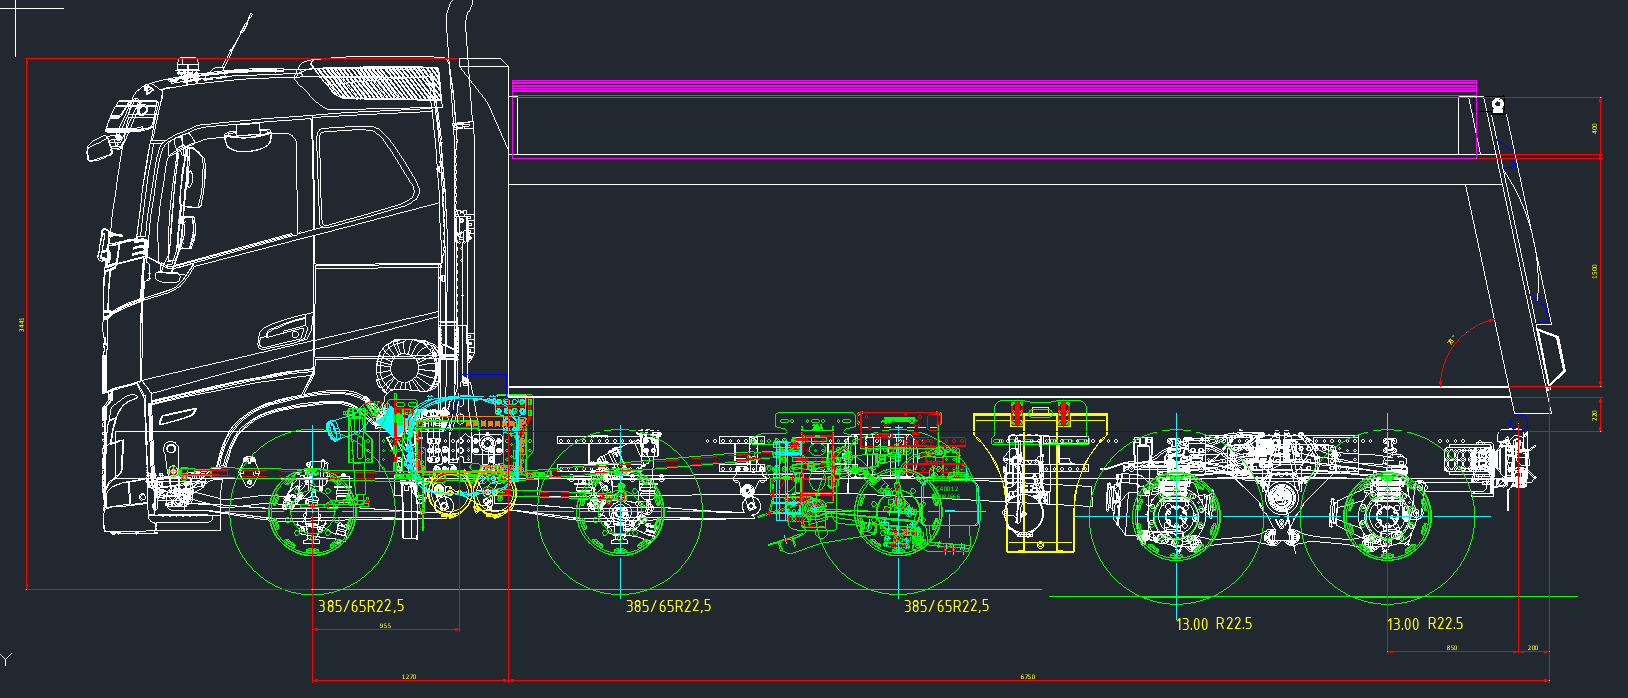Click the 200 rear overhang dimension
The height and width of the screenshot is (698, 1628).
1534,648
